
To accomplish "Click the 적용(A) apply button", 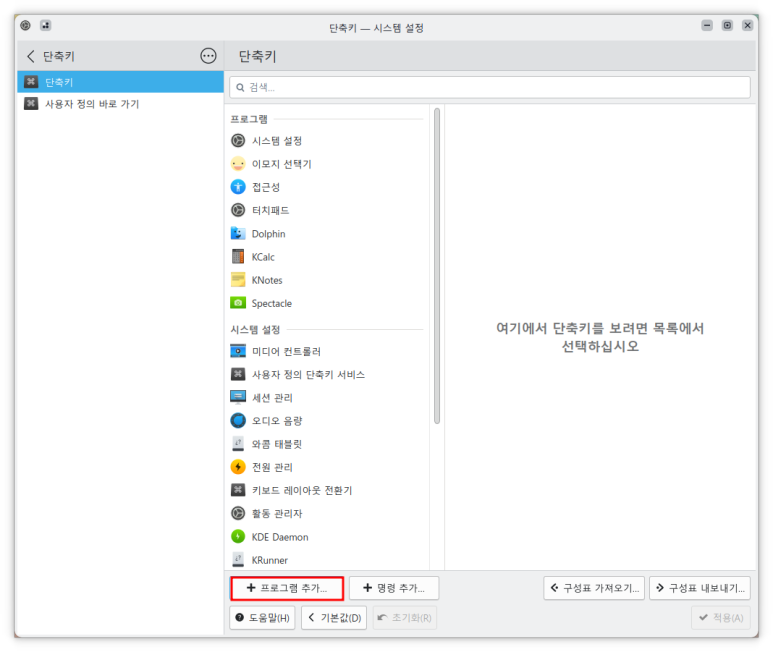I will (x=721, y=618).
